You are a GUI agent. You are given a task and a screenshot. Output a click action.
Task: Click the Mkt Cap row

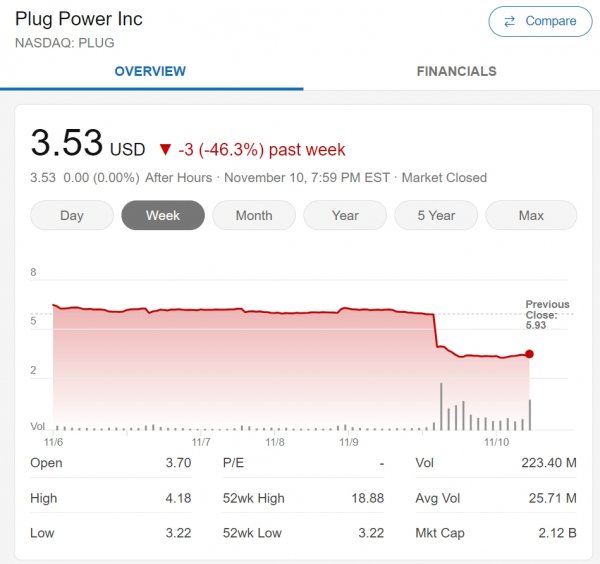coord(496,533)
